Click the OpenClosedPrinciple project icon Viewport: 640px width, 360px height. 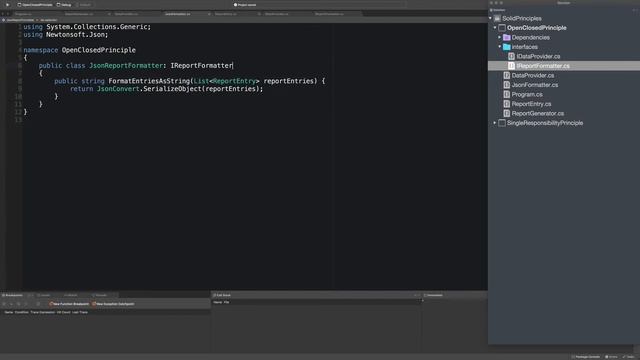[502, 28]
